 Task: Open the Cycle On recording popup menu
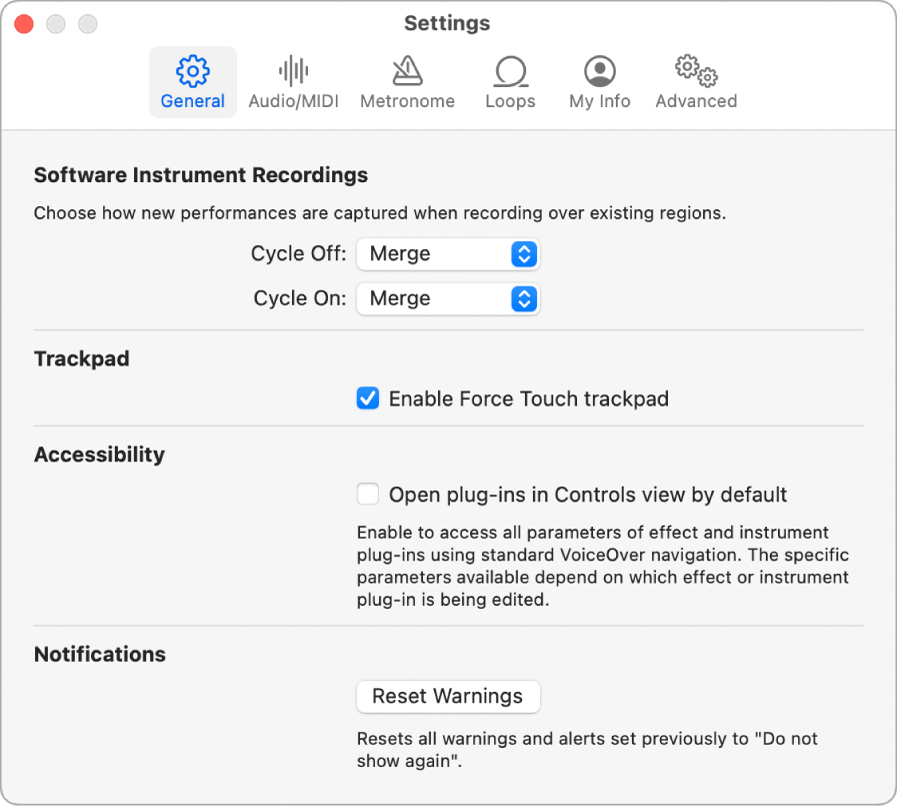click(448, 298)
